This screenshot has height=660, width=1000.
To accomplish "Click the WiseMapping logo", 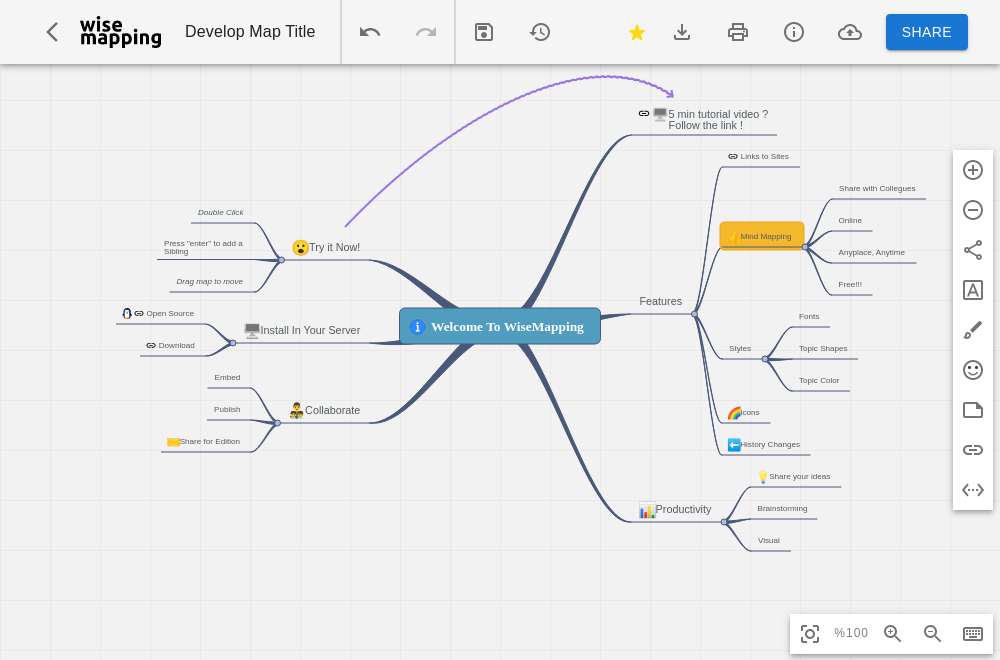I will click(x=121, y=32).
